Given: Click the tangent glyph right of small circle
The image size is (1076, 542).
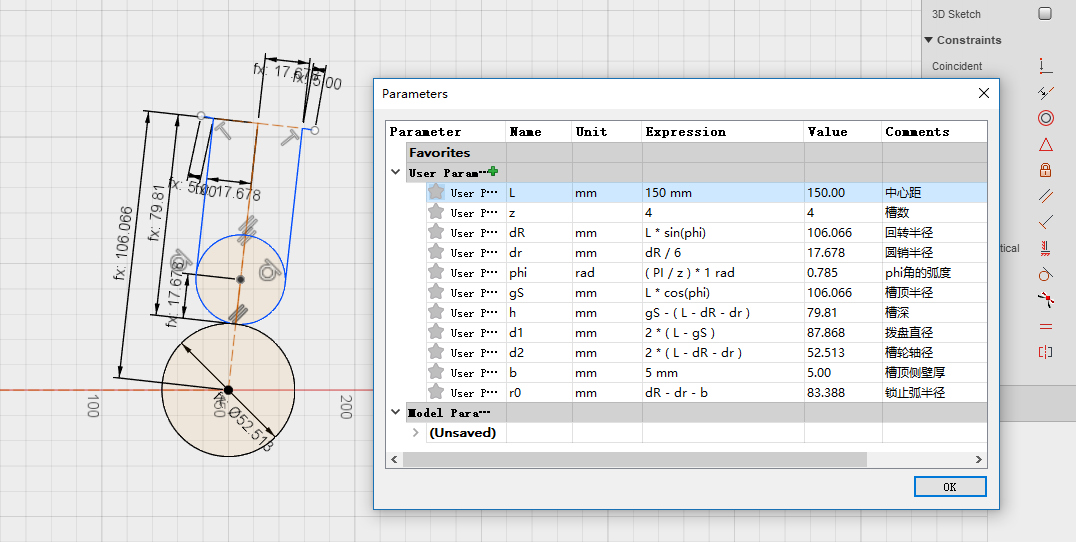Looking at the screenshot, I should 271,270.
